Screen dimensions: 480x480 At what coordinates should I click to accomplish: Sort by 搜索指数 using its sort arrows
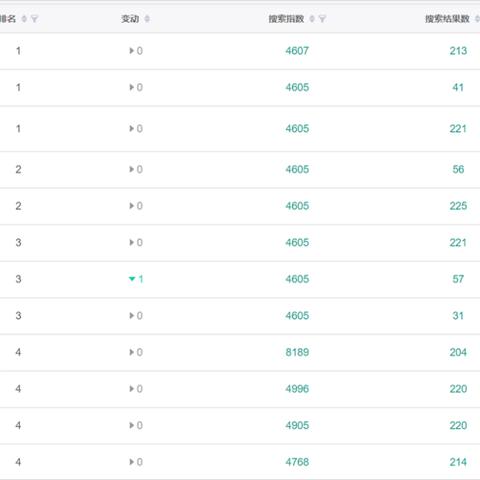[x=312, y=19]
